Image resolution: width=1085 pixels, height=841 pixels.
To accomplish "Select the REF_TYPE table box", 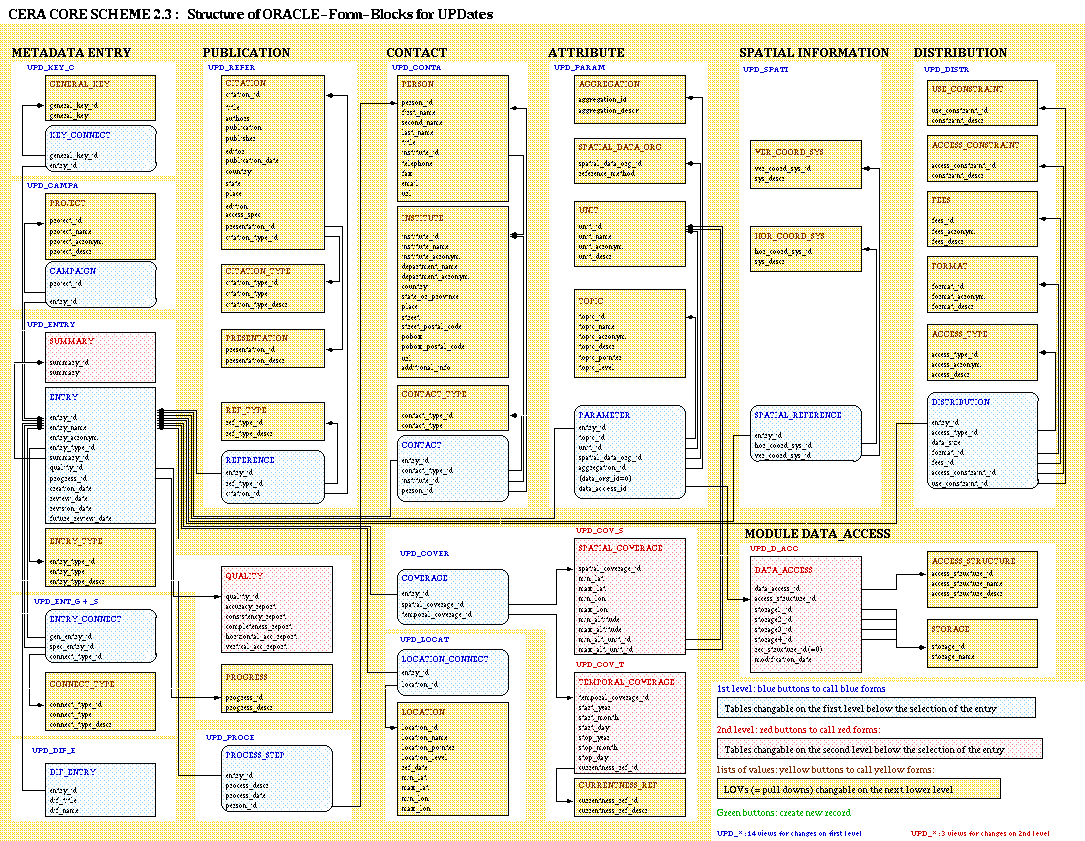I will (273, 422).
